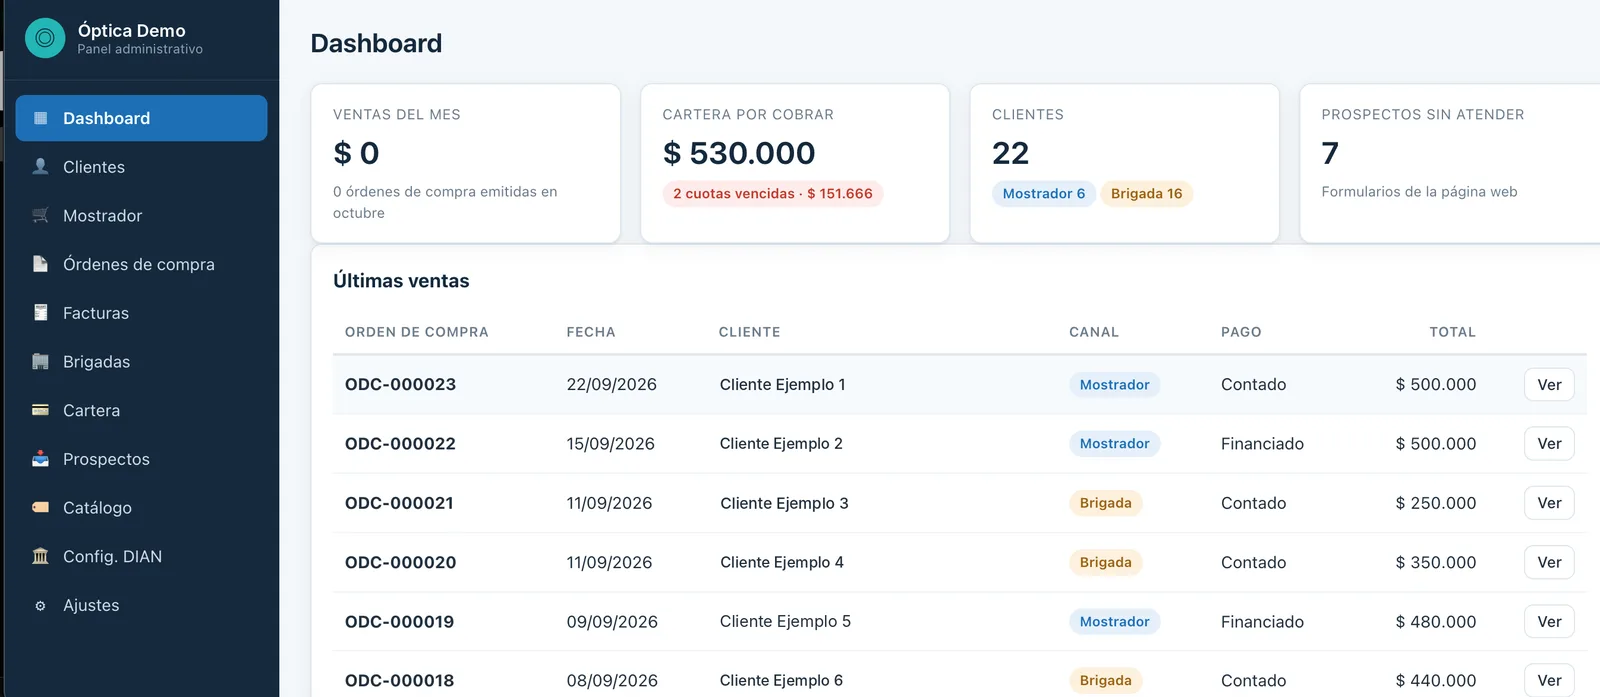Viewport: 1600px width, 697px height.
Task: Click Cliente Ejemplo 5 cell
Action: coord(785,621)
